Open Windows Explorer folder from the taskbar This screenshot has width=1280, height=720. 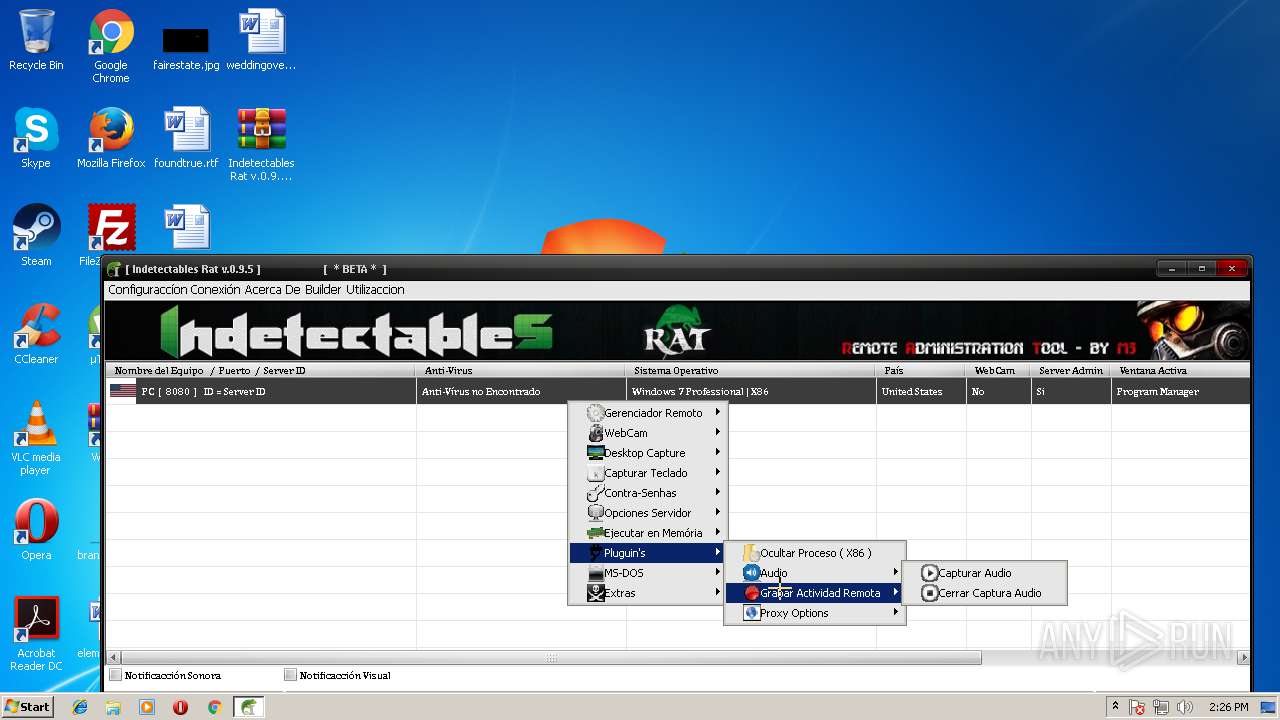[x=113, y=707]
